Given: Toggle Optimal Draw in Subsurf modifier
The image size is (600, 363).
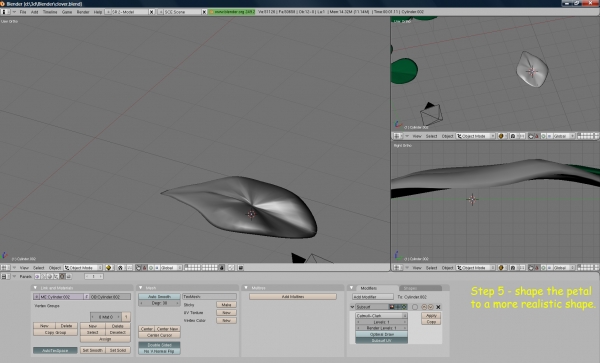Looking at the screenshot, I should [382, 334].
